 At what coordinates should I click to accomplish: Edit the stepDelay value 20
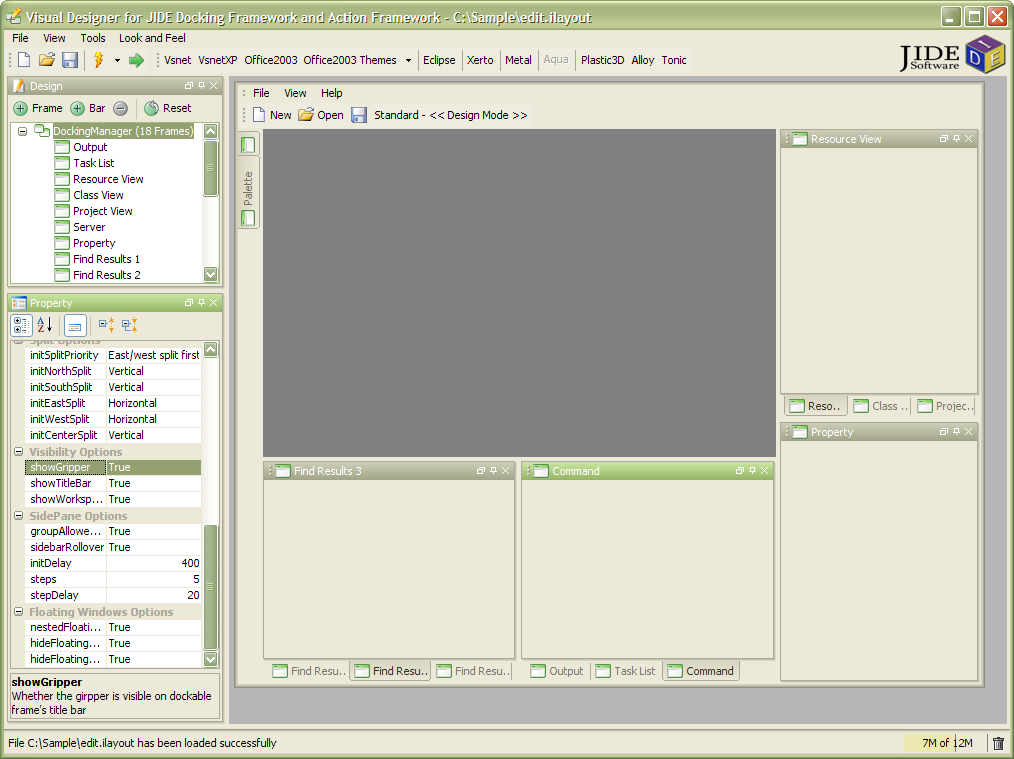tap(153, 595)
